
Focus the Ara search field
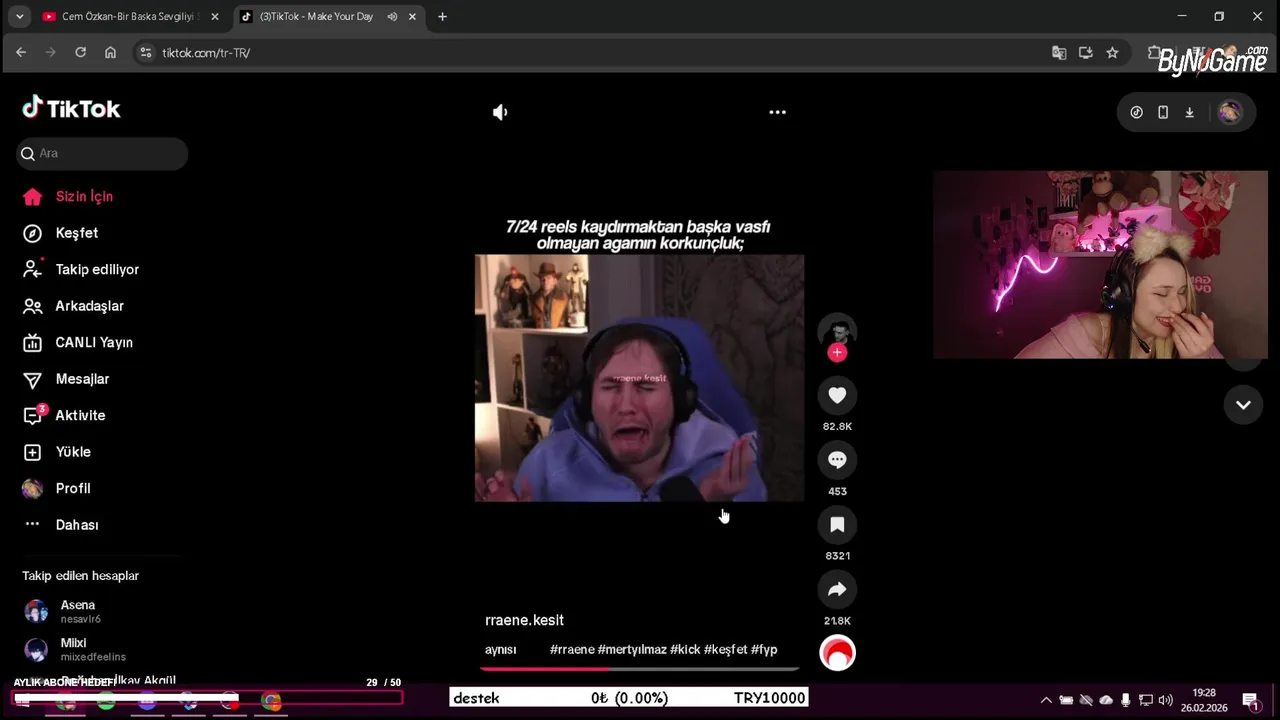pyautogui.click(x=102, y=153)
